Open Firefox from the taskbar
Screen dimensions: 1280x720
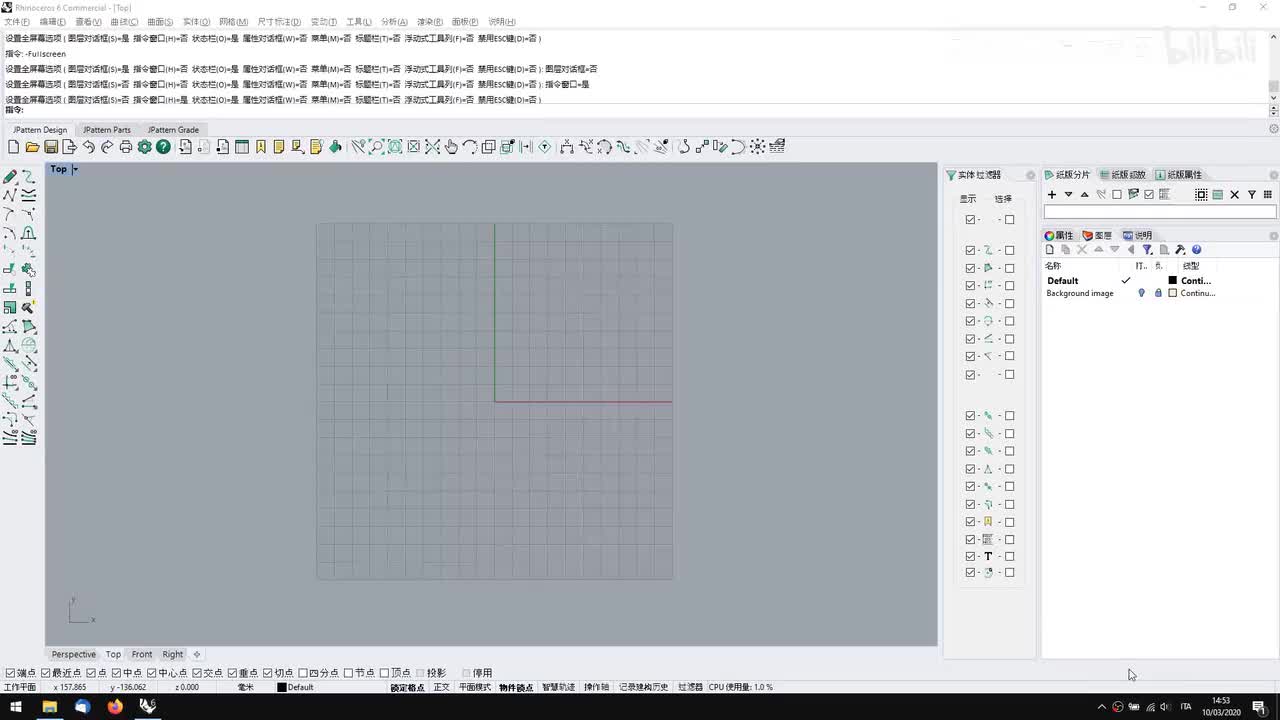[115, 707]
